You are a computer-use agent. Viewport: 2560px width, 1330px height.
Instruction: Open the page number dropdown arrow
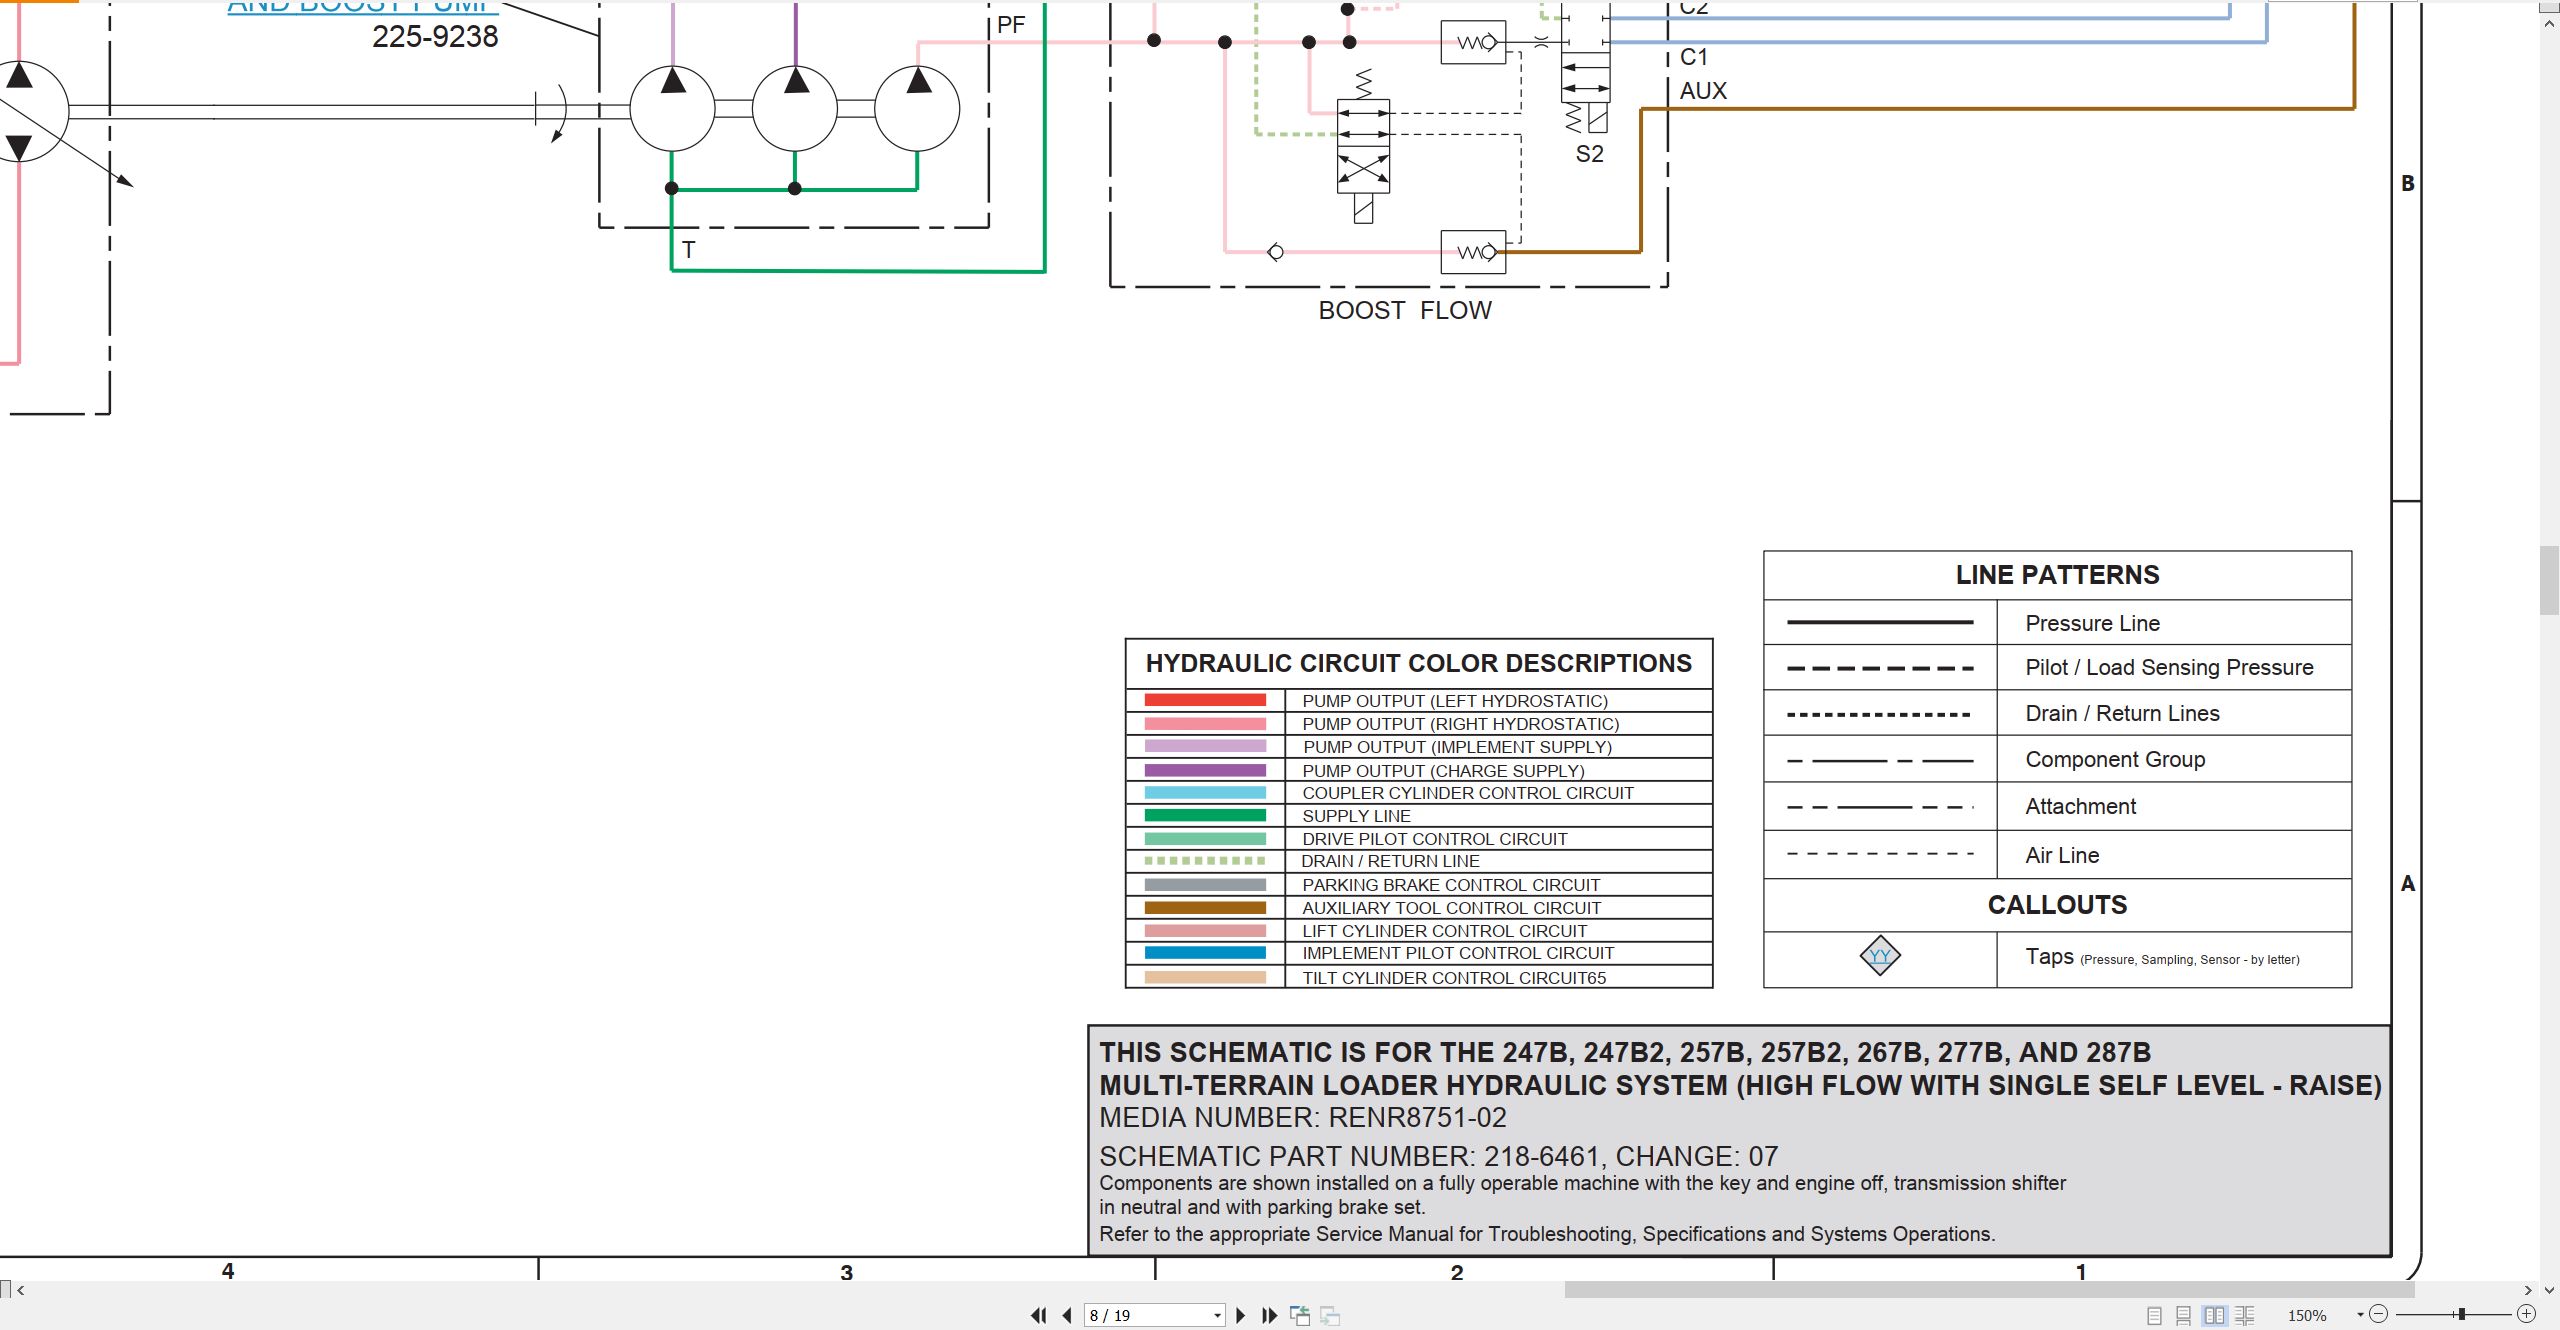point(1217,1316)
